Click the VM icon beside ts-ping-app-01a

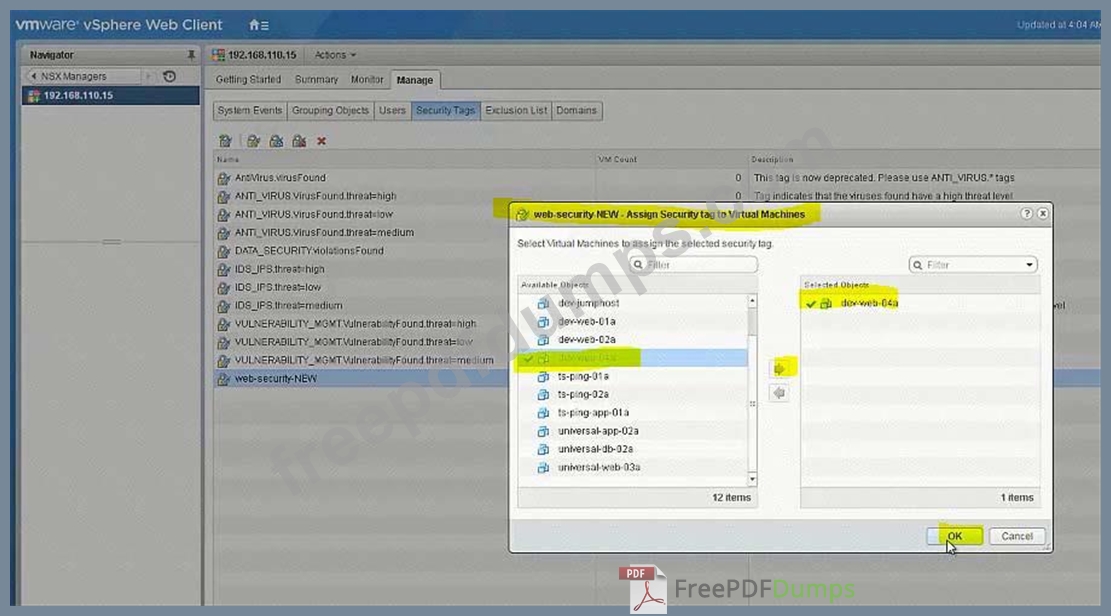tap(543, 413)
